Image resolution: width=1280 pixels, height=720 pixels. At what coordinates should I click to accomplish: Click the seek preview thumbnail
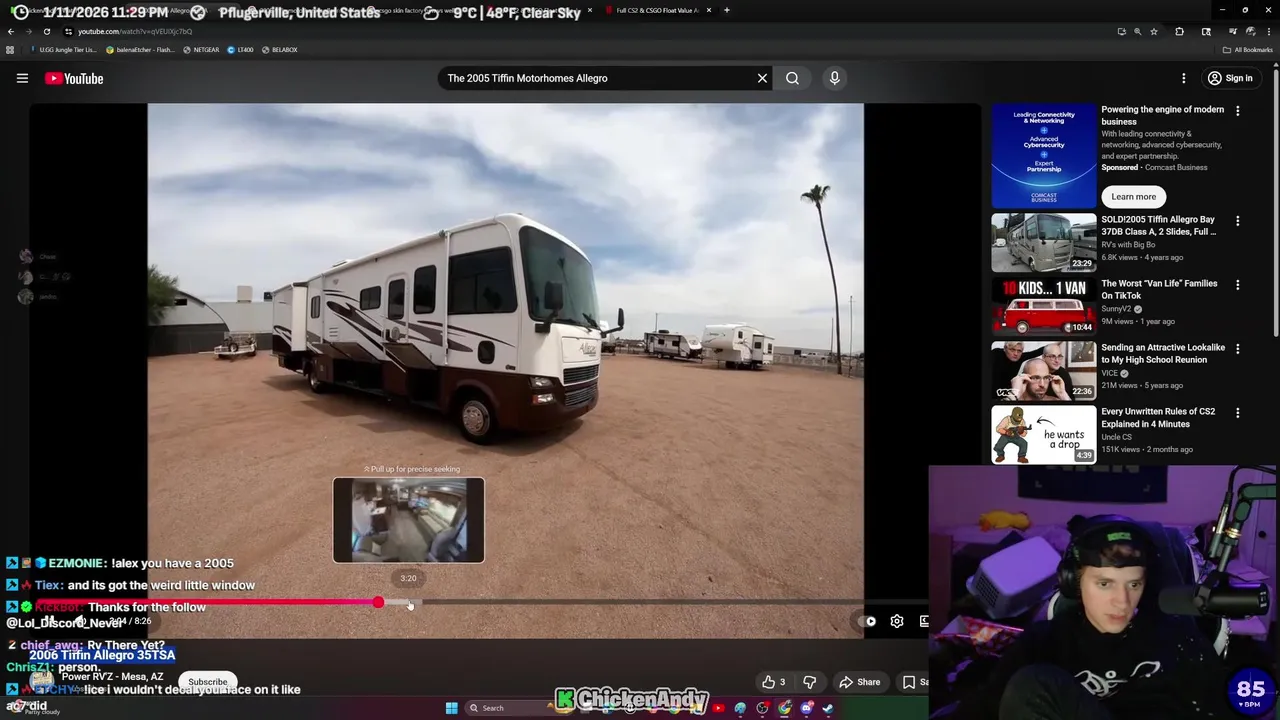409,520
